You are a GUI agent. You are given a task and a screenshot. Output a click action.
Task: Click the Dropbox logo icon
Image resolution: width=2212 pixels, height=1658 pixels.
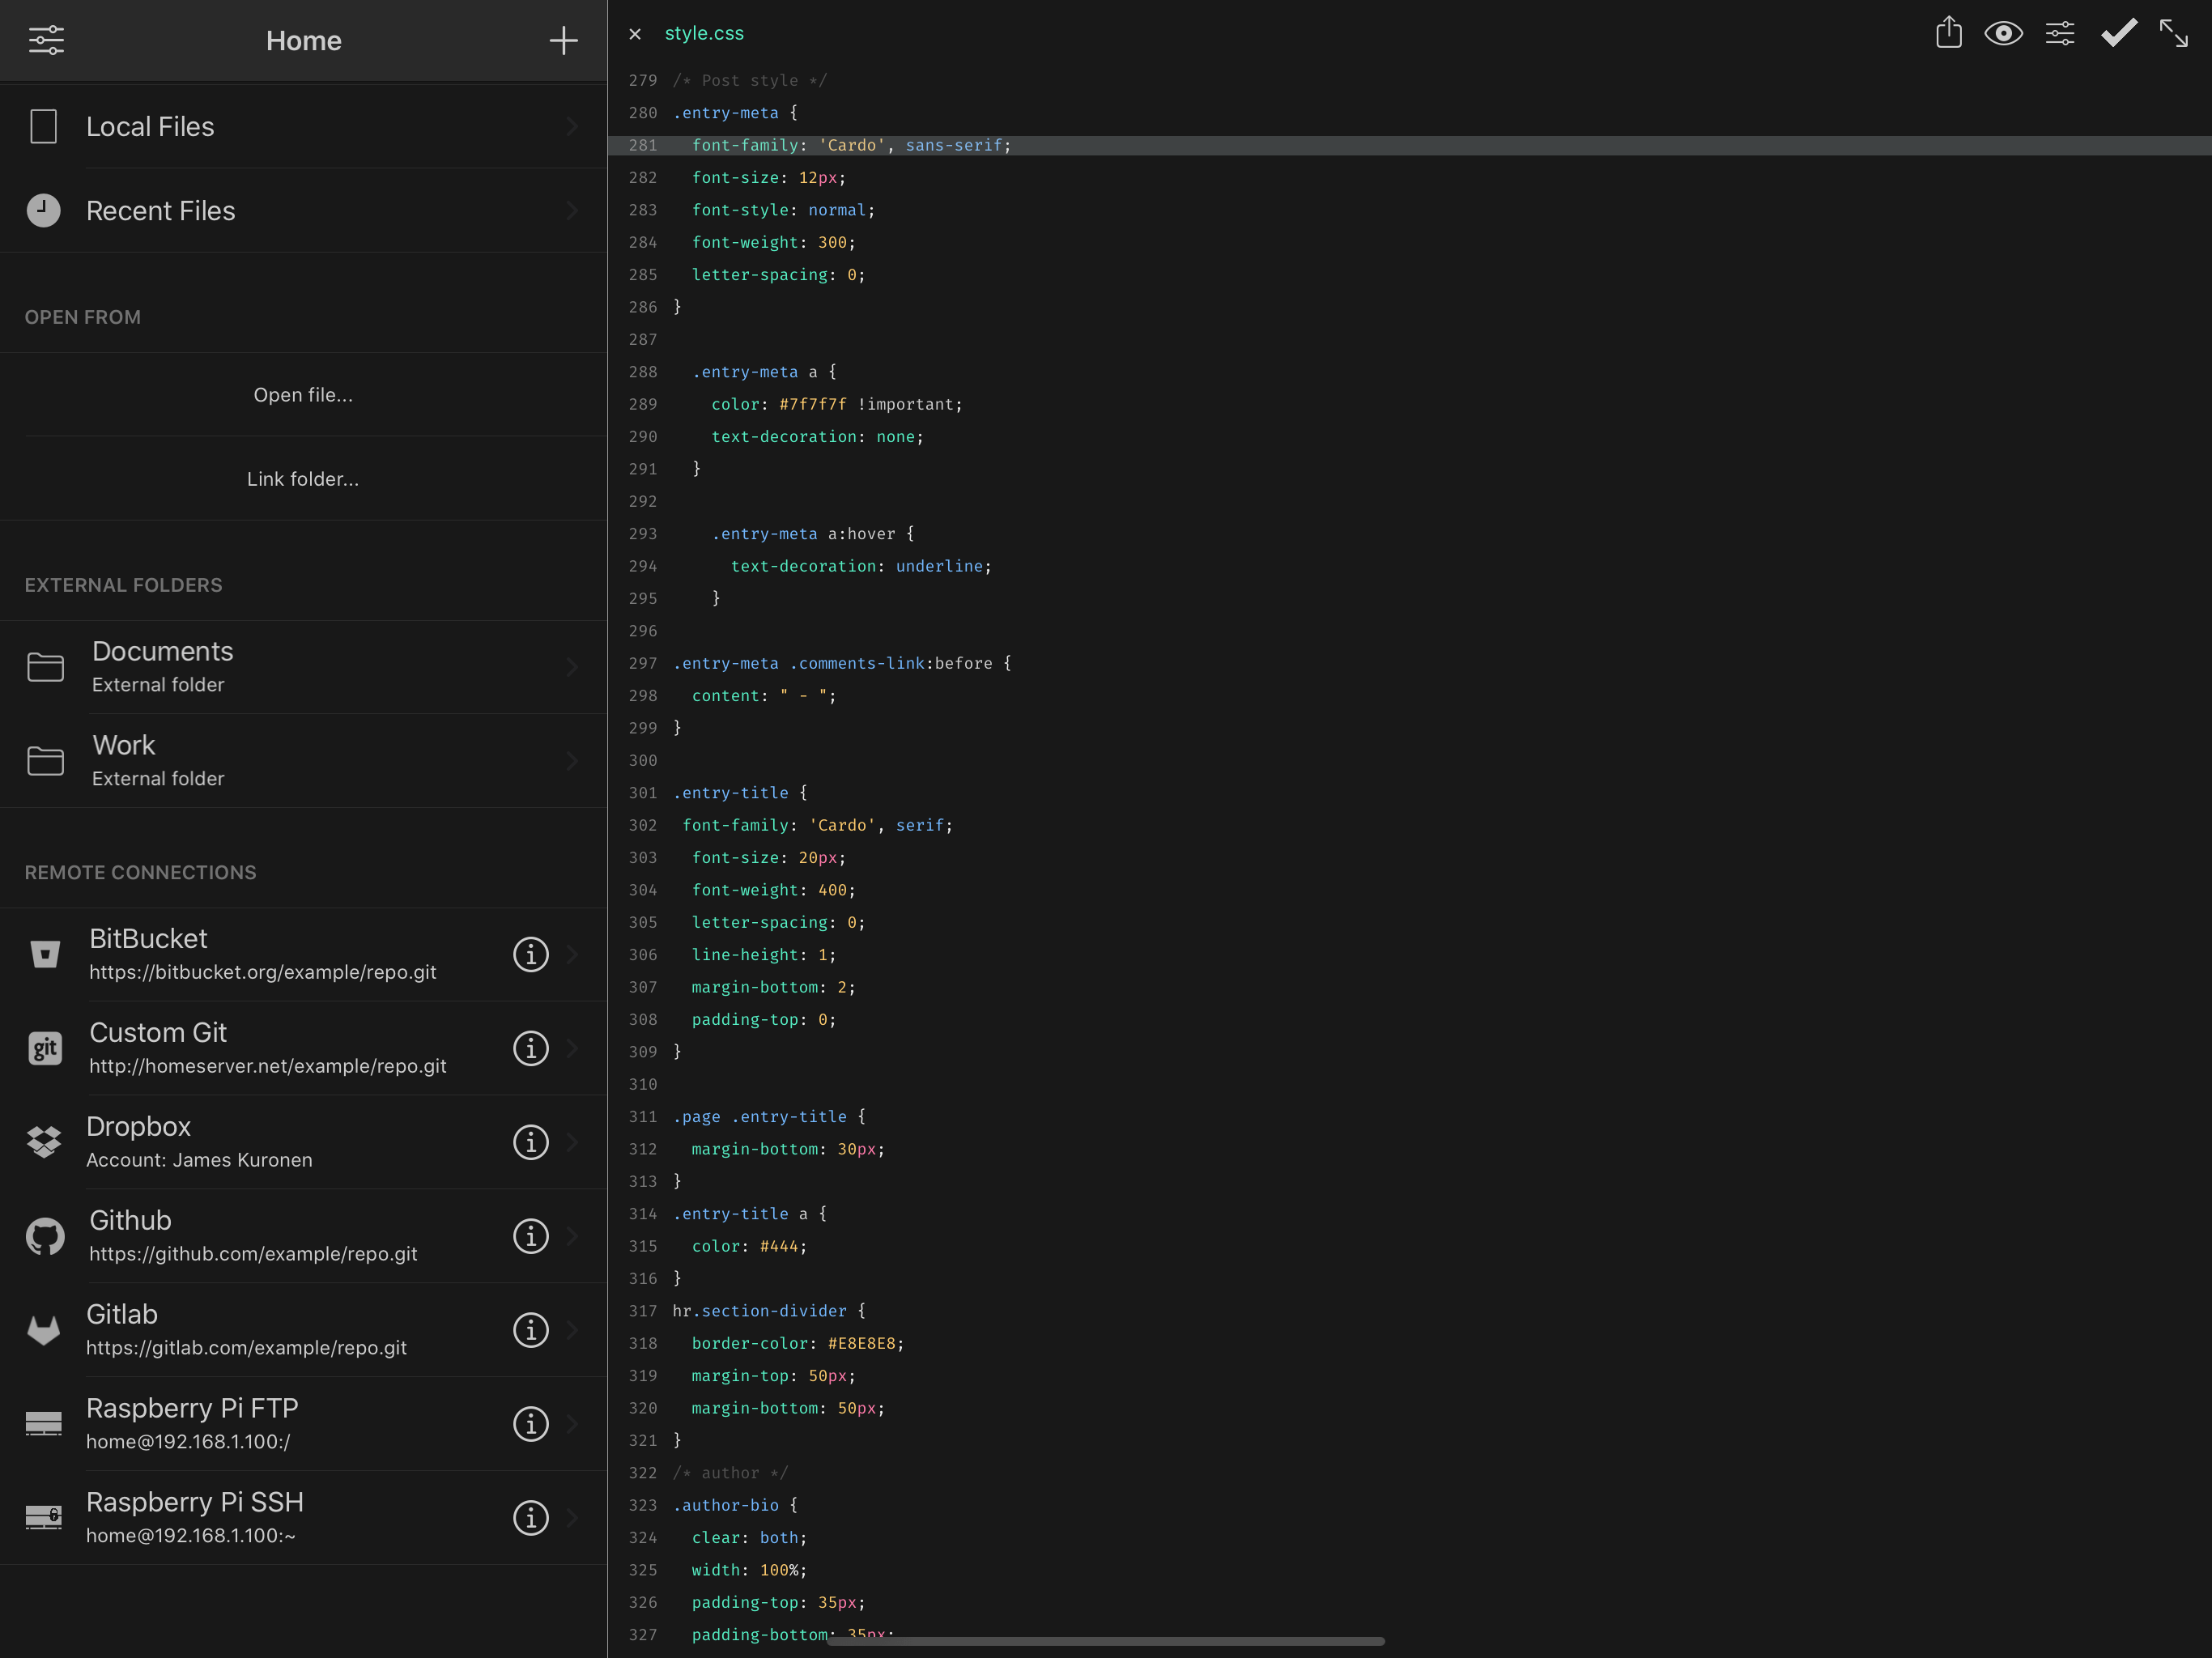pyautogui.click(x=44, y=1142)
